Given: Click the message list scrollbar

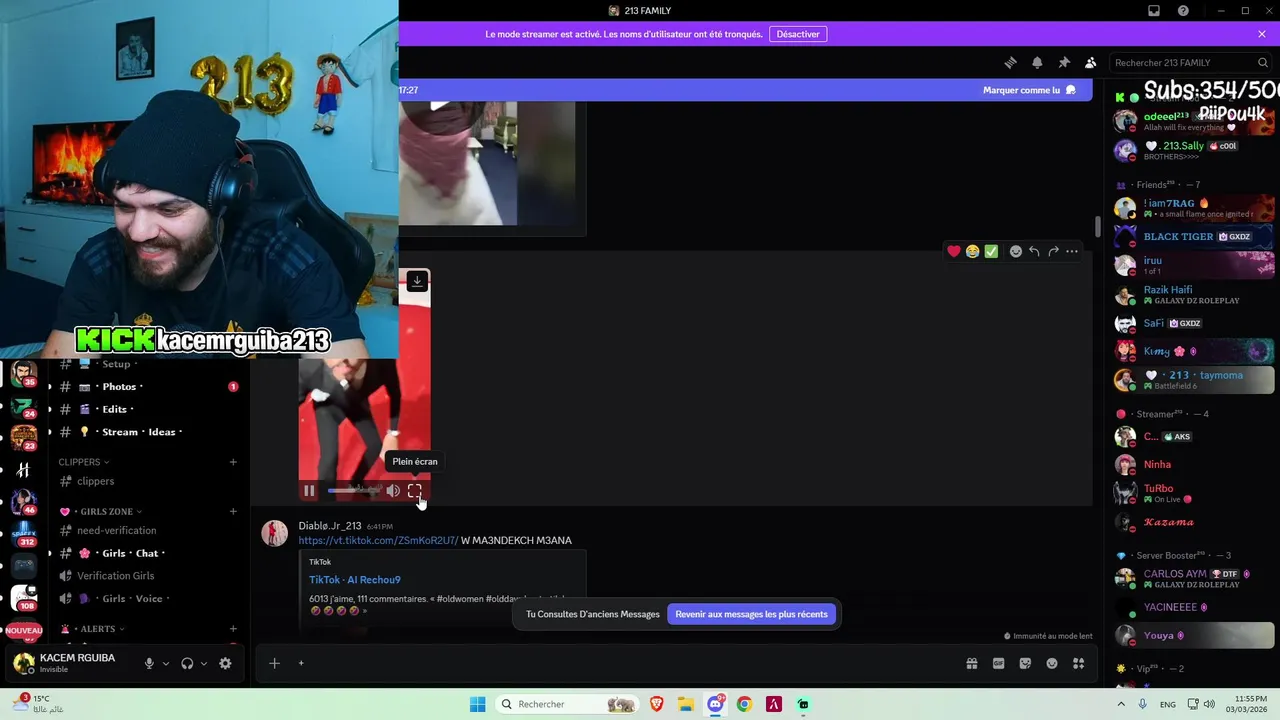Looking at the screenshot, I should tap(1097, 227).
